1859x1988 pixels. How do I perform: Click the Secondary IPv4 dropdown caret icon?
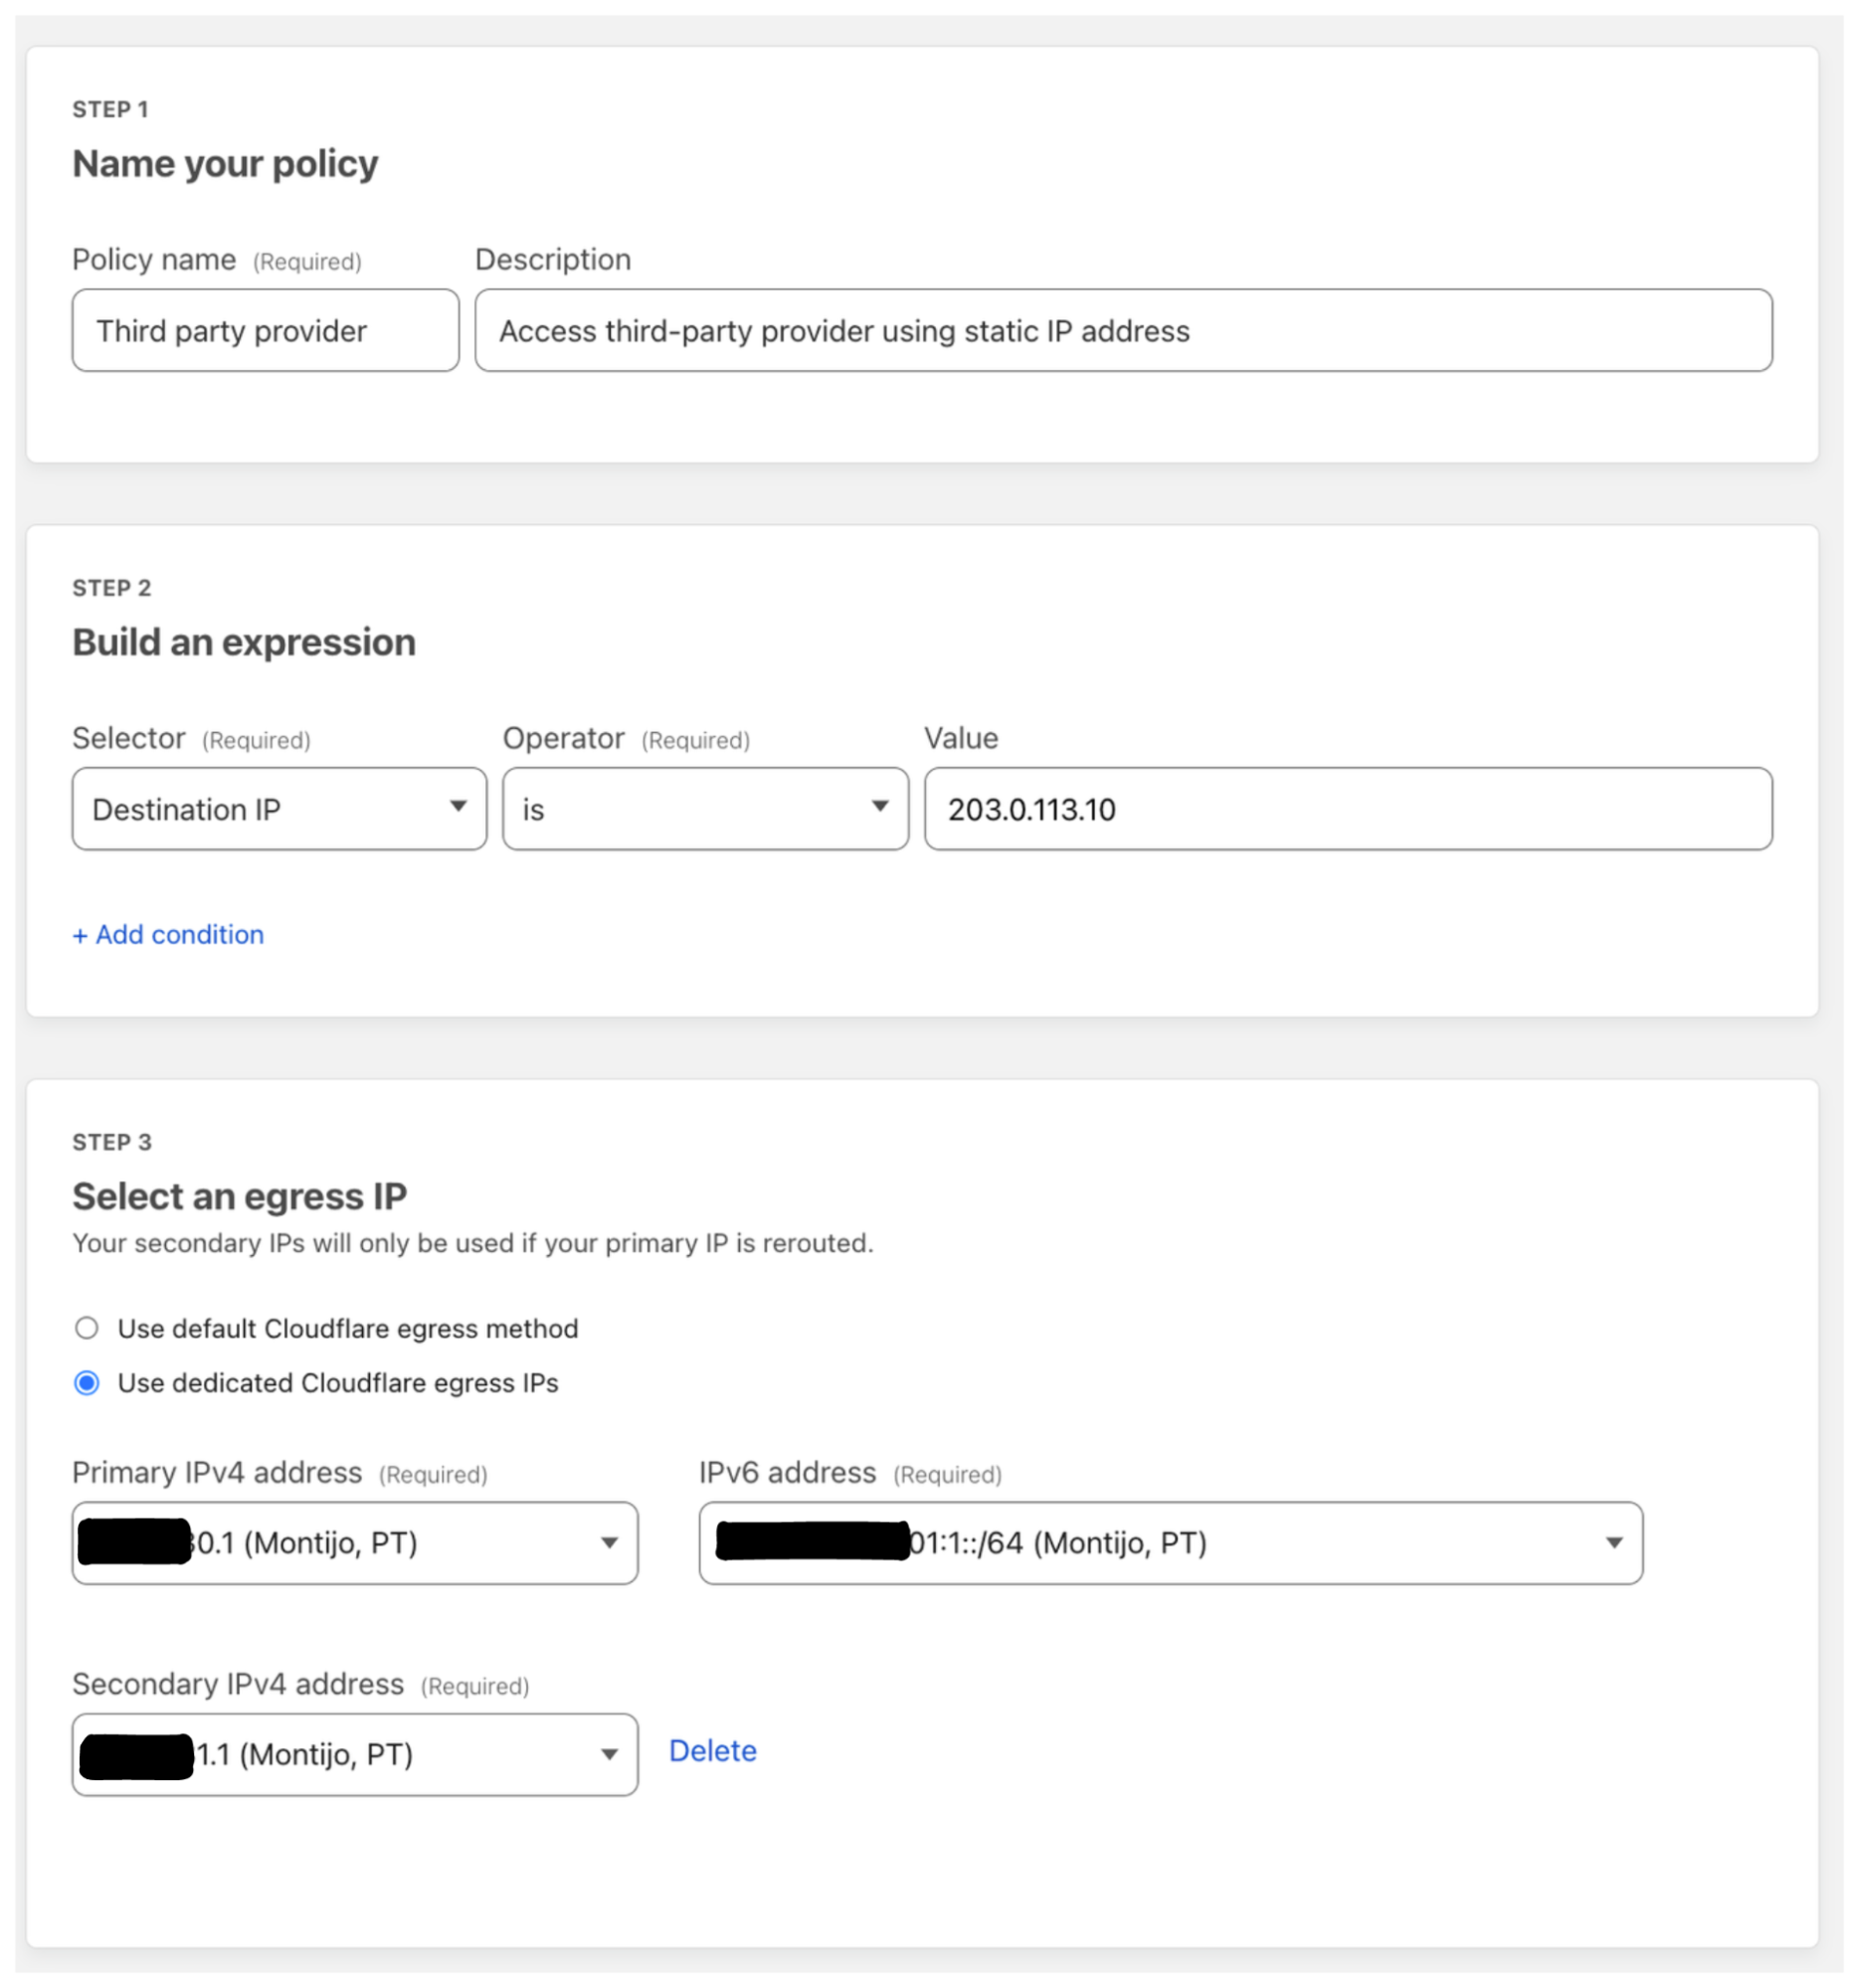(609, 1755)
